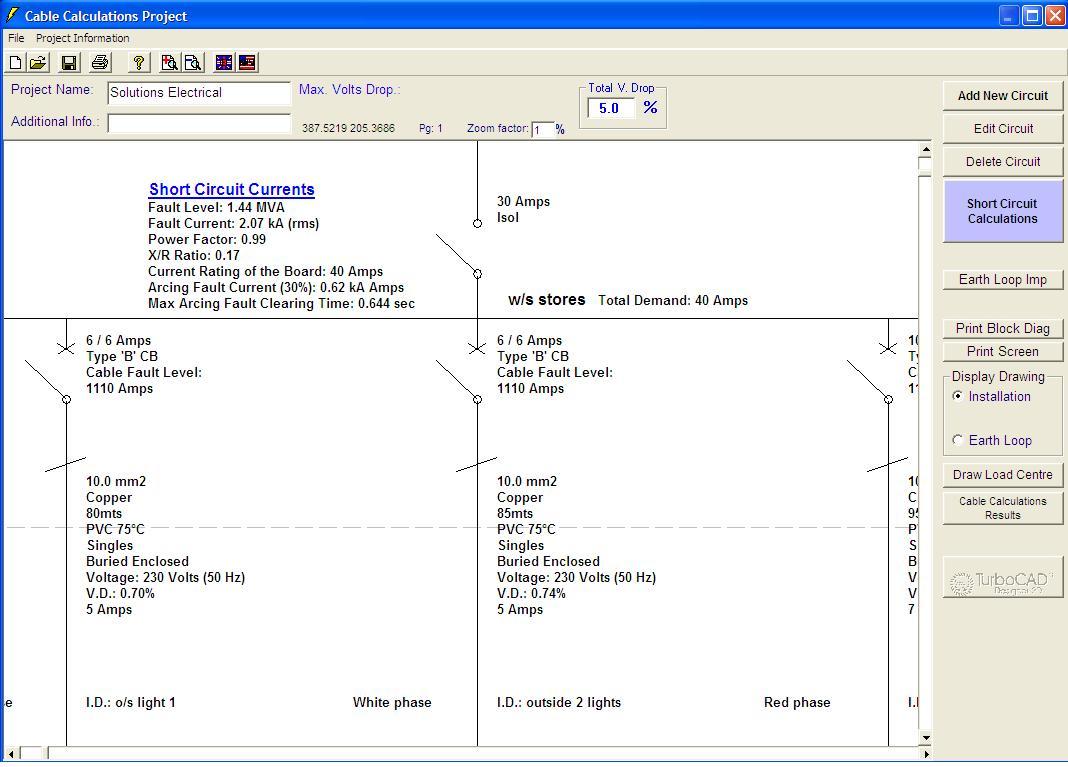Select Installation display drawing option
Viewport: 1068px width, 767px height.
click(x=958, y=396)
